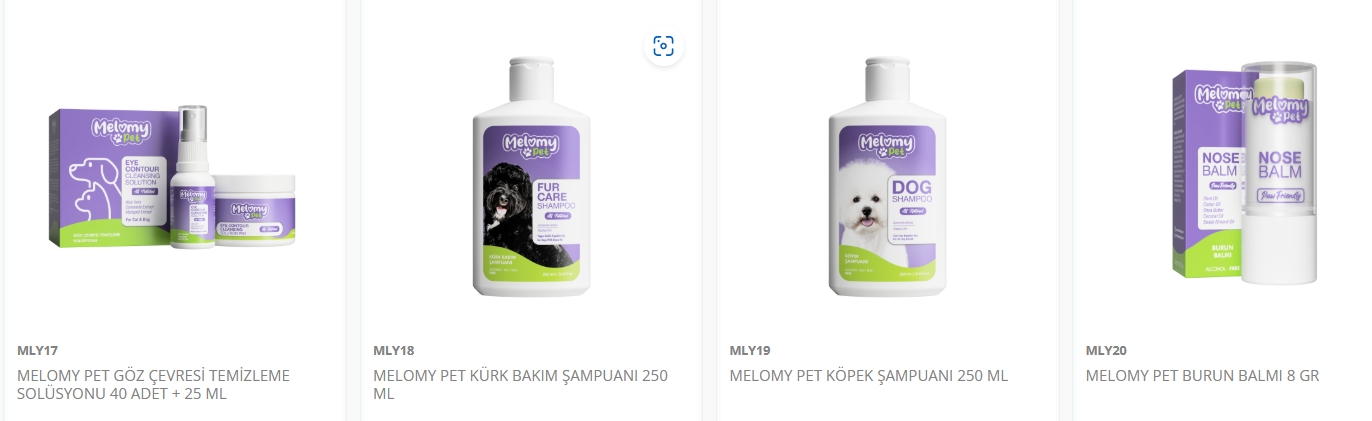Select product code MLY18
Image resolution: width=1372 pixels, height=421 pixels.
point(393,351)
